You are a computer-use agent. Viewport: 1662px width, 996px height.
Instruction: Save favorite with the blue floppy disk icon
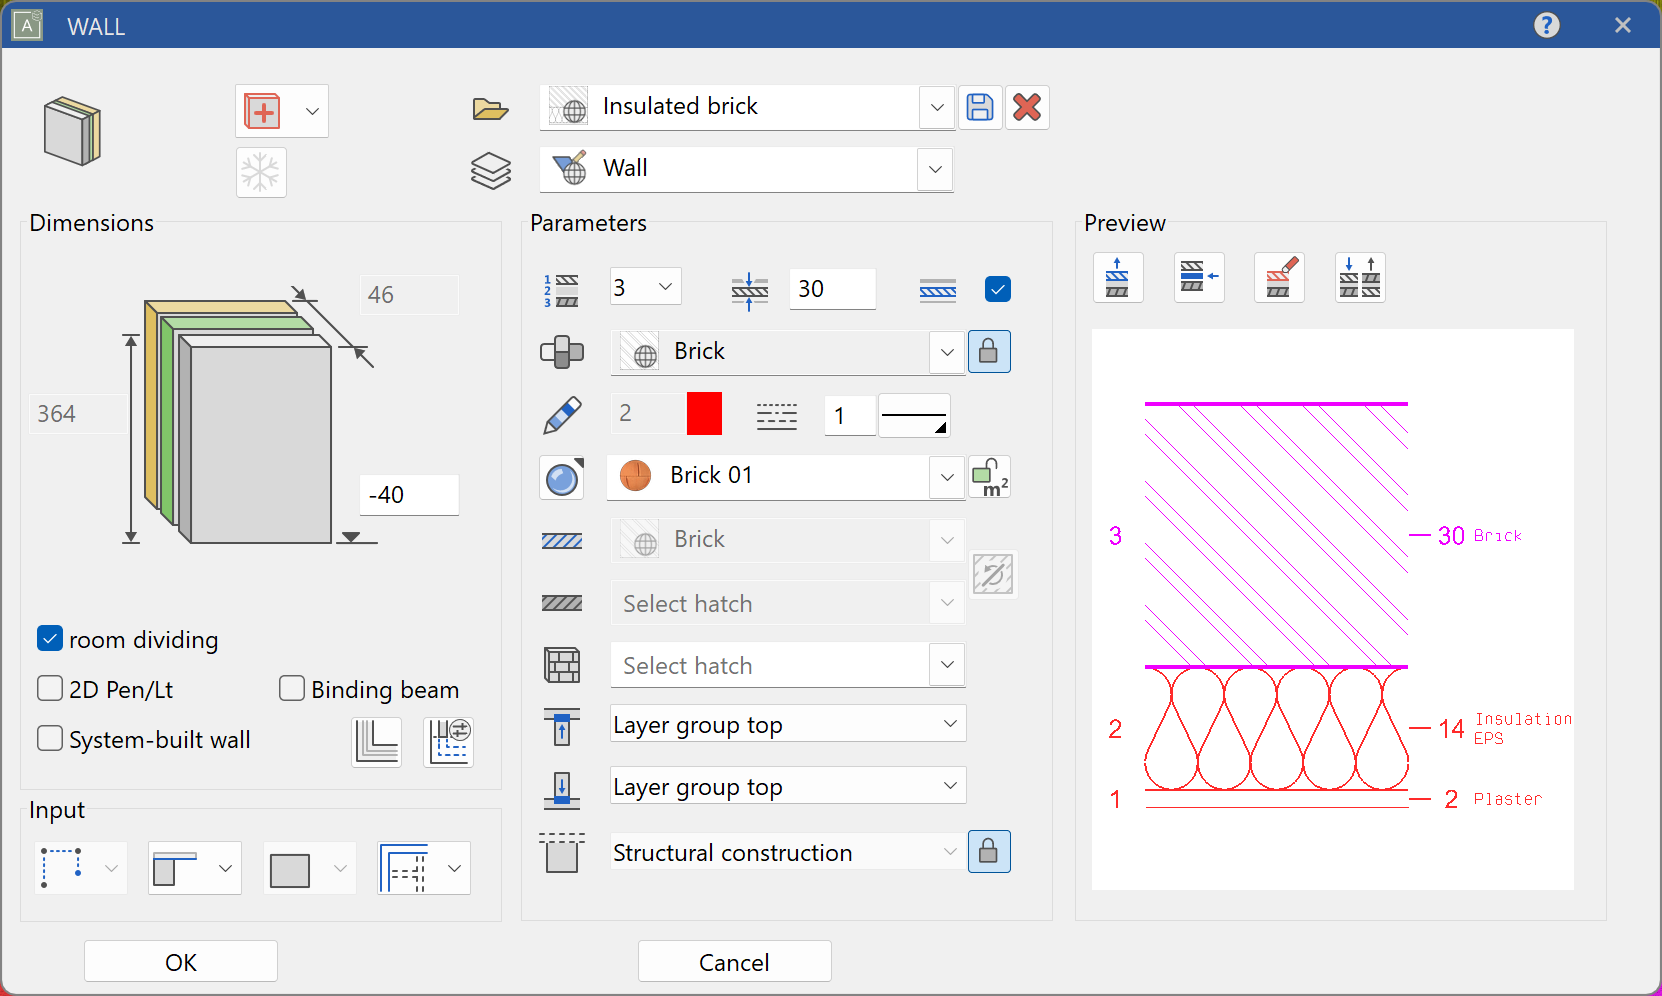pyautogui.click(x=980, y=107)
